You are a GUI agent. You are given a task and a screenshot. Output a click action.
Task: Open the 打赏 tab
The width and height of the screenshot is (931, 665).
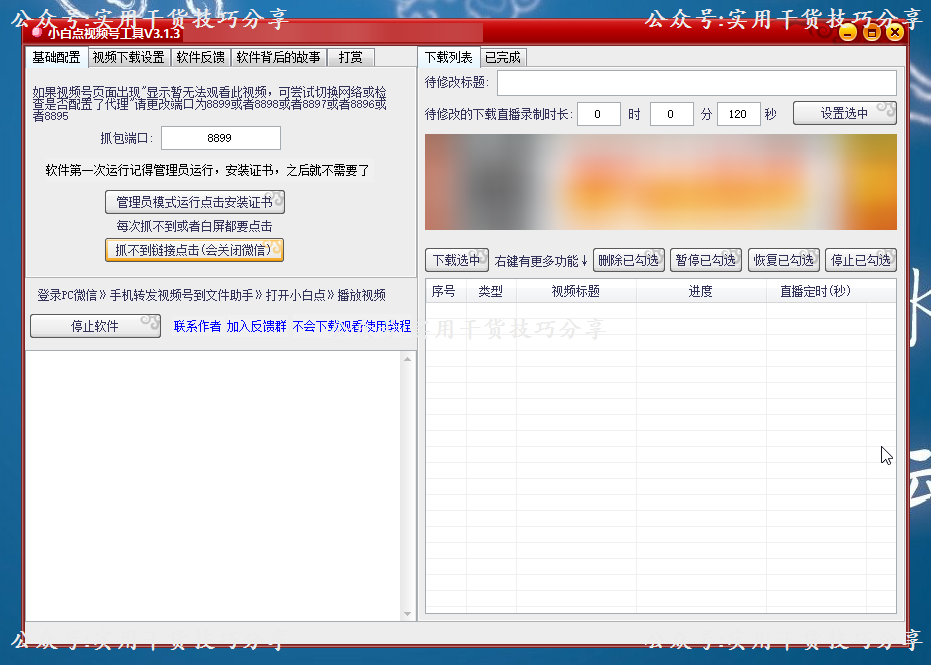tap(349, 57)
